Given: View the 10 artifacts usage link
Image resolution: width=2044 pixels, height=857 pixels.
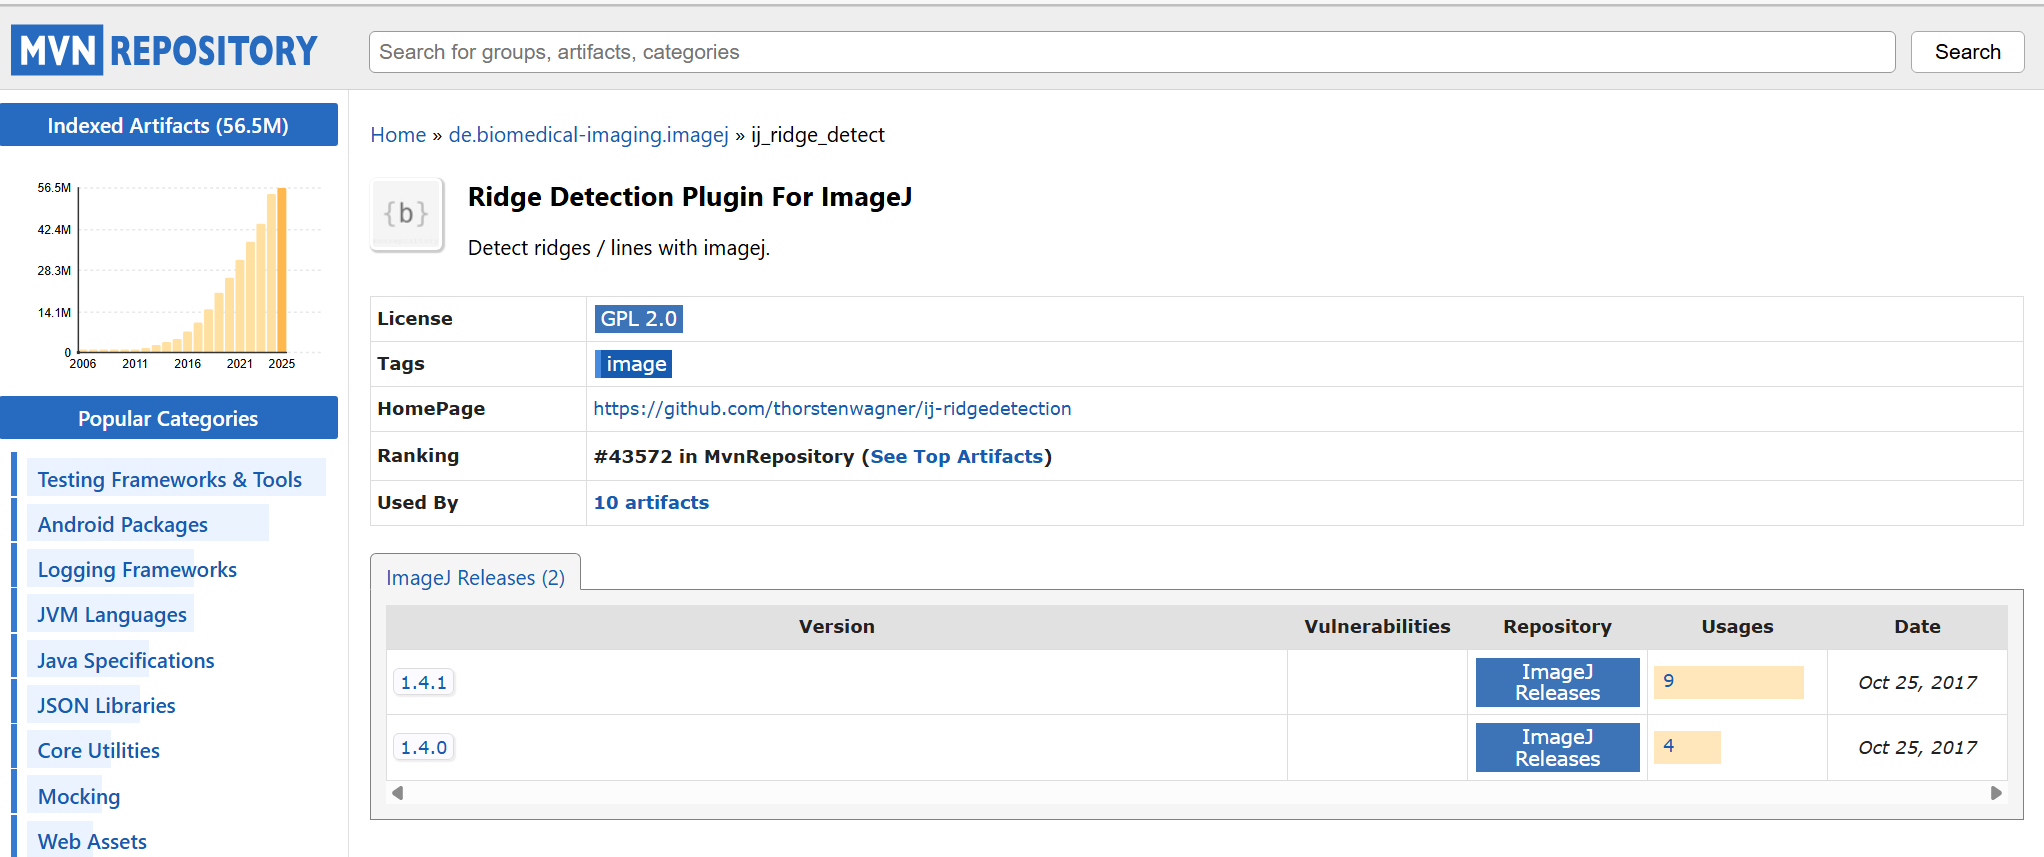Looking at the screenshot, I should [x=651, y=503].
